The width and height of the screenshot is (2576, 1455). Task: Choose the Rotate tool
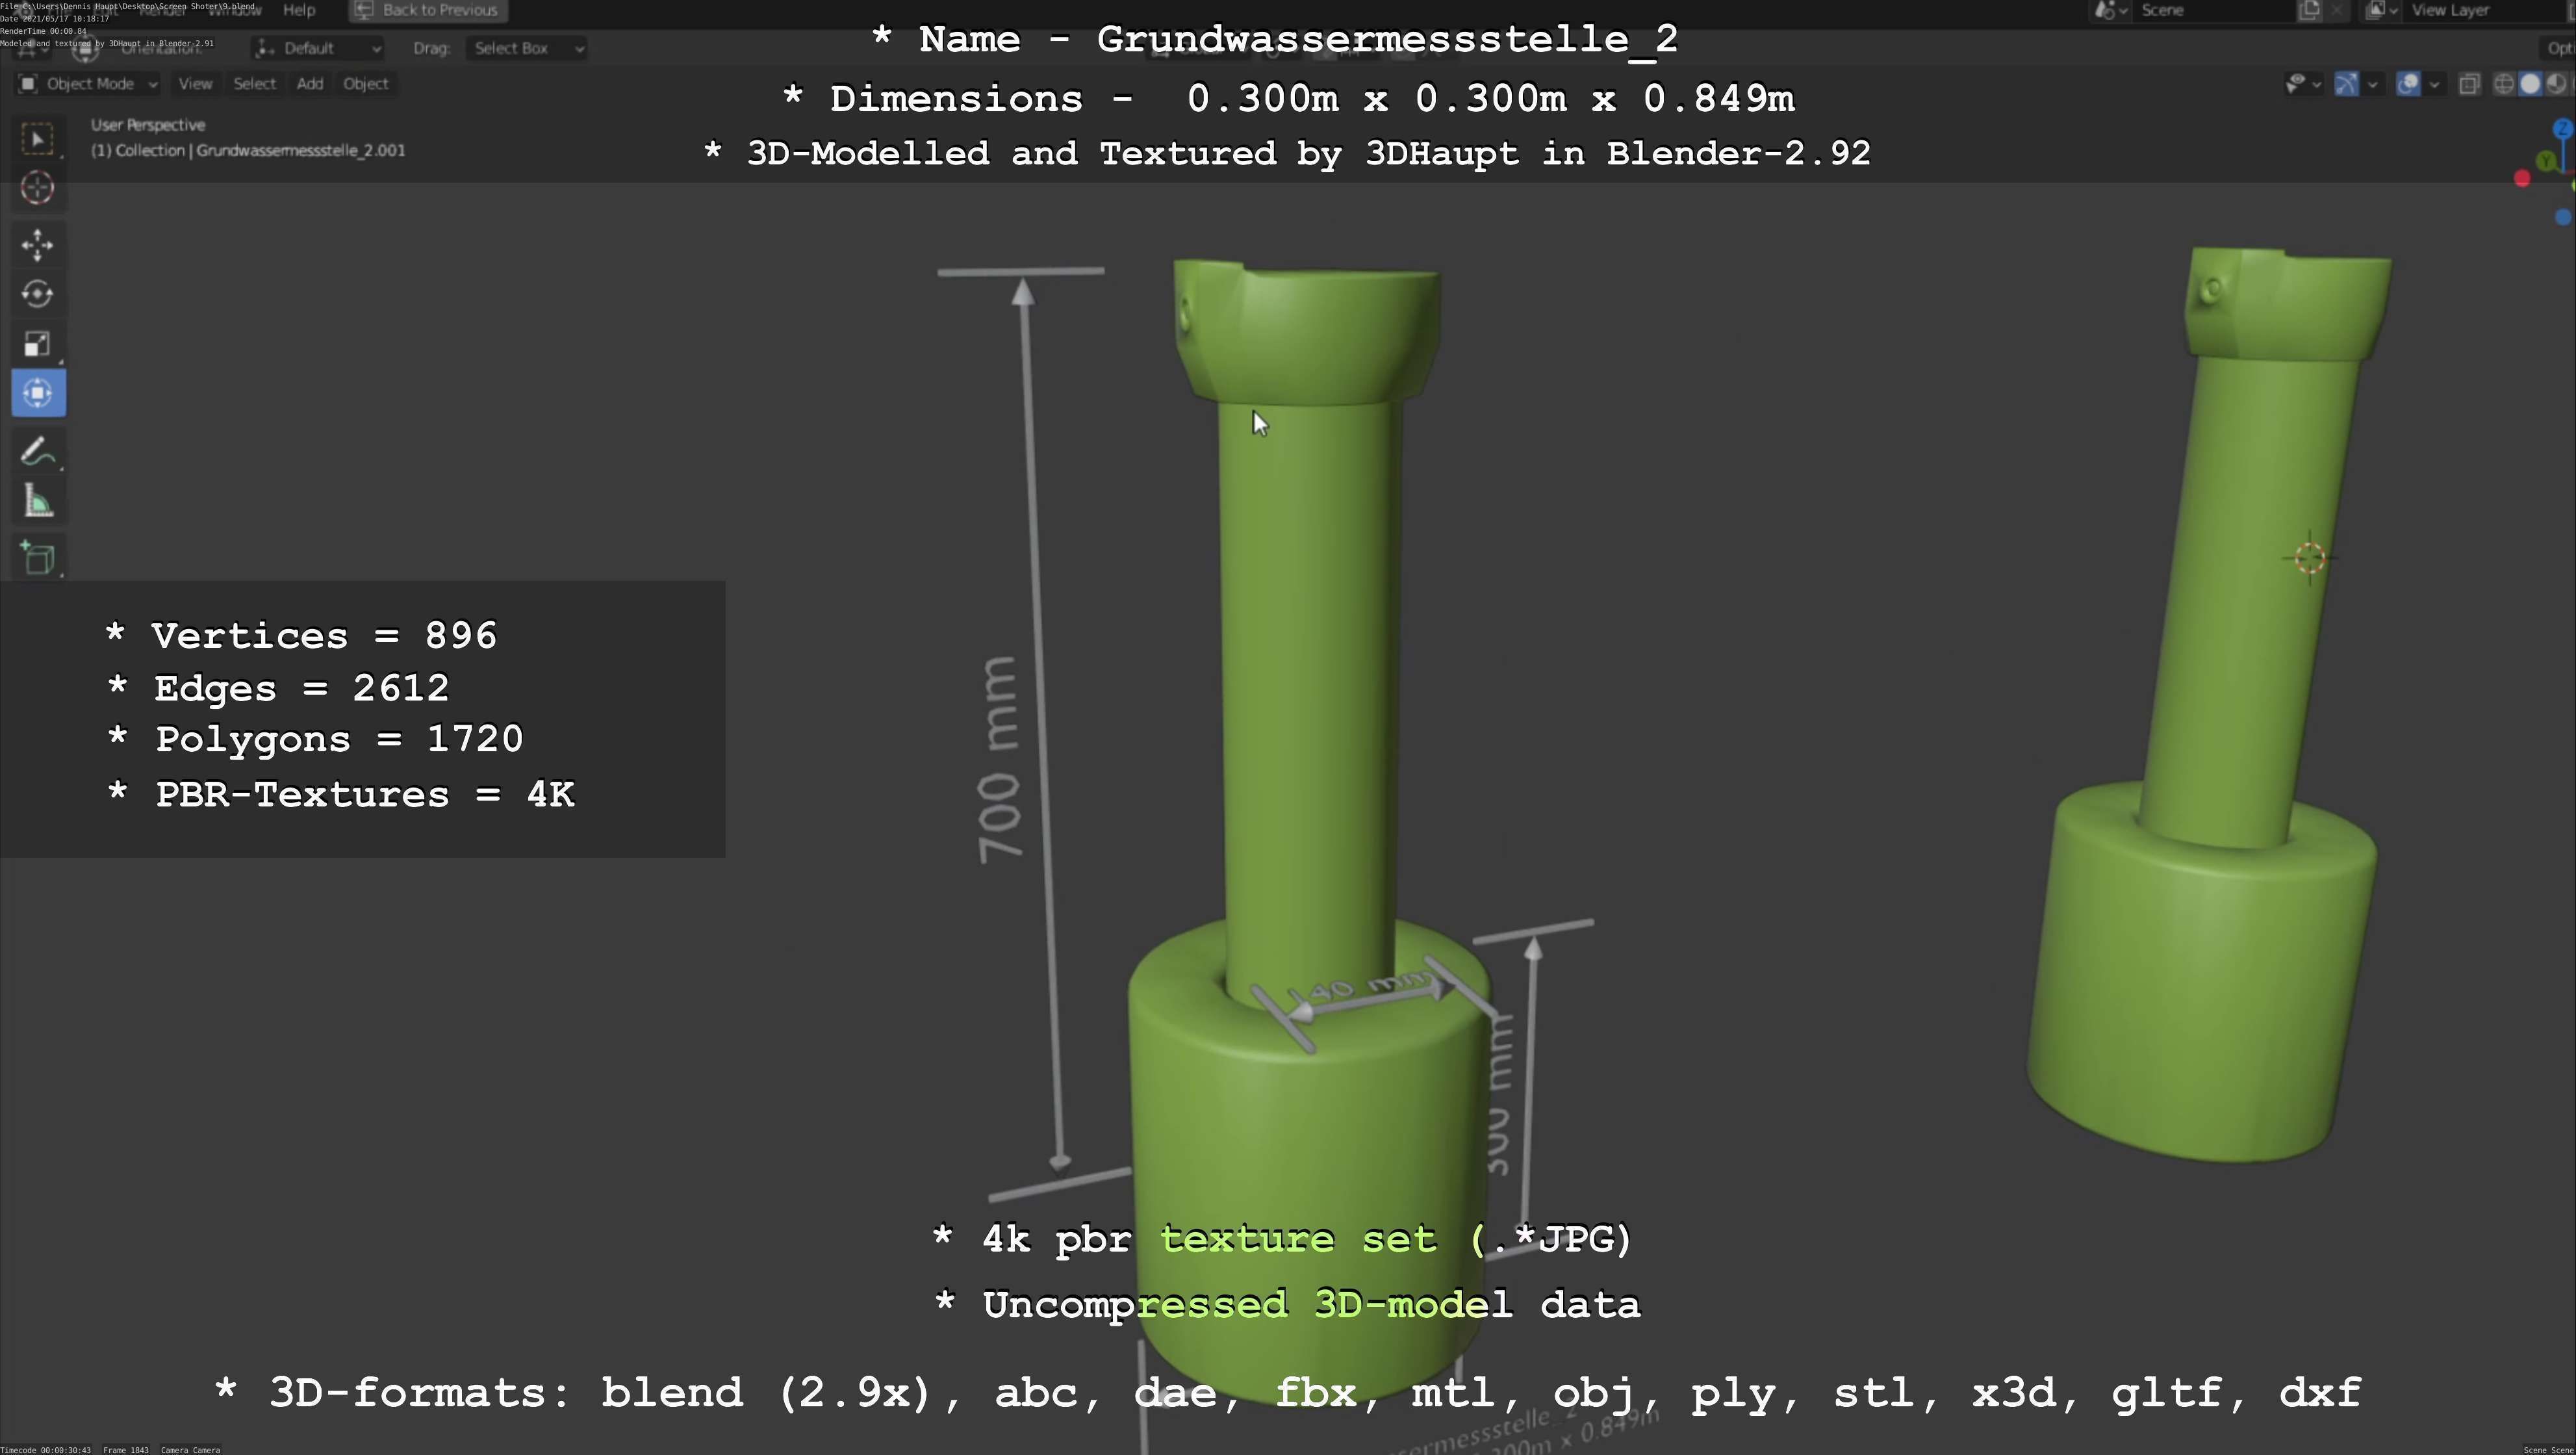(38, 294)
